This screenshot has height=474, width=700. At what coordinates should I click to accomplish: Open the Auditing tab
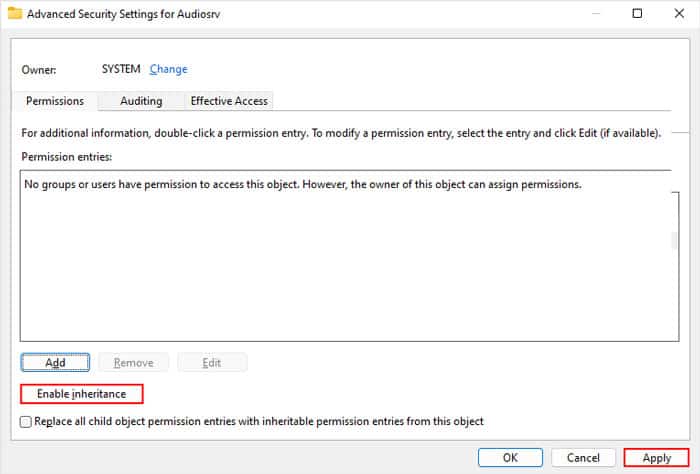[x=141, y=101]
